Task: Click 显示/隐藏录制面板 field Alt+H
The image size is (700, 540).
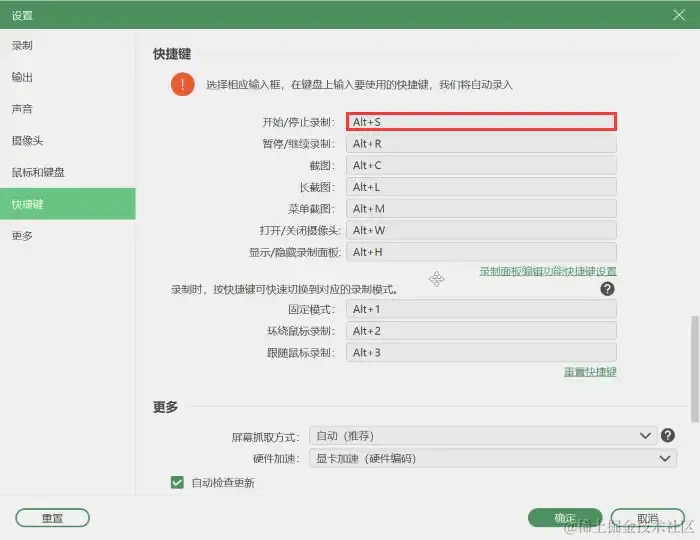Action: 481,252
